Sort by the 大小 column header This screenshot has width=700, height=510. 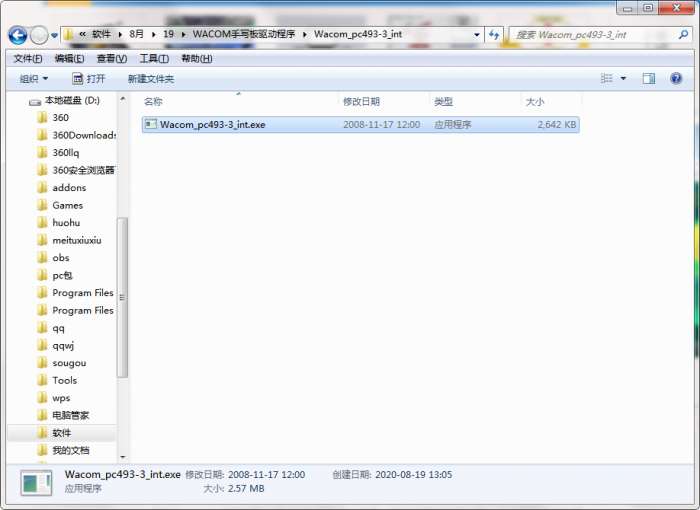[535, 102]
